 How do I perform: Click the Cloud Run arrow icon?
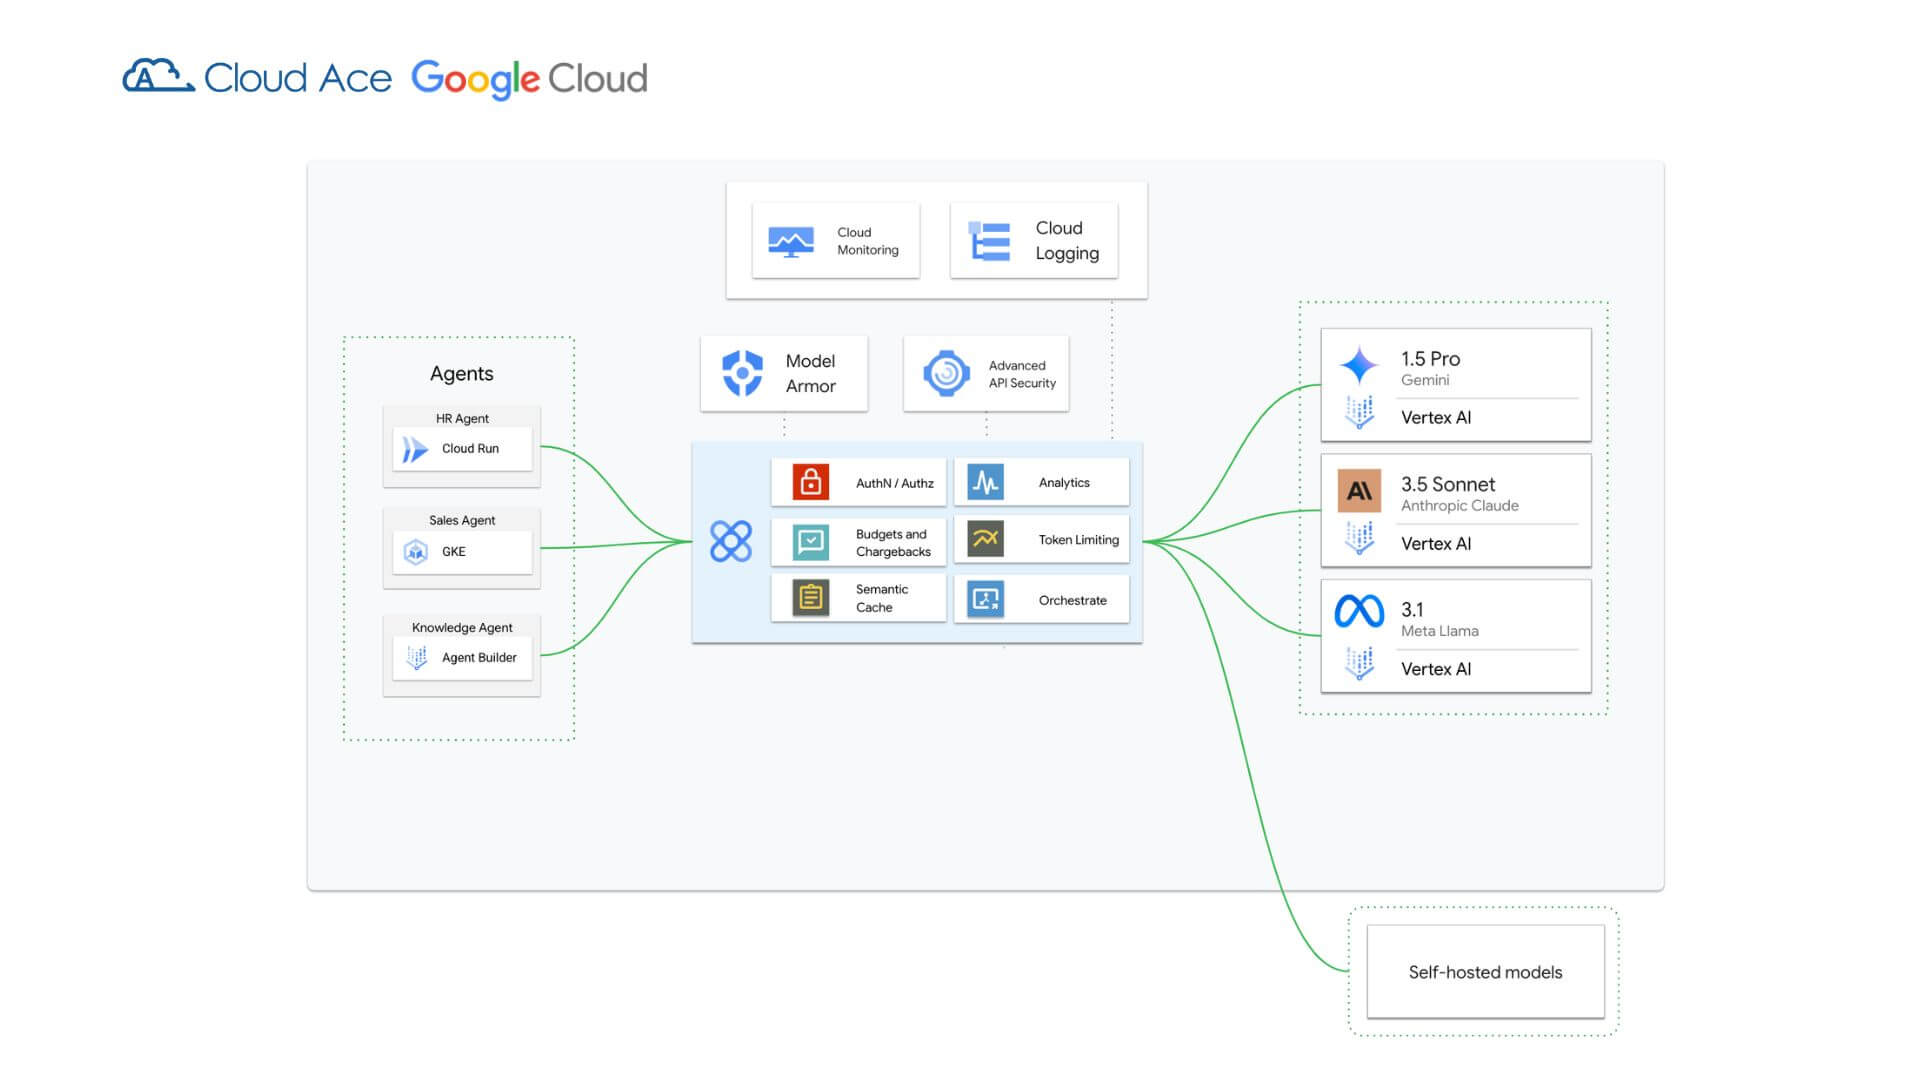click(x=414, y=449)
